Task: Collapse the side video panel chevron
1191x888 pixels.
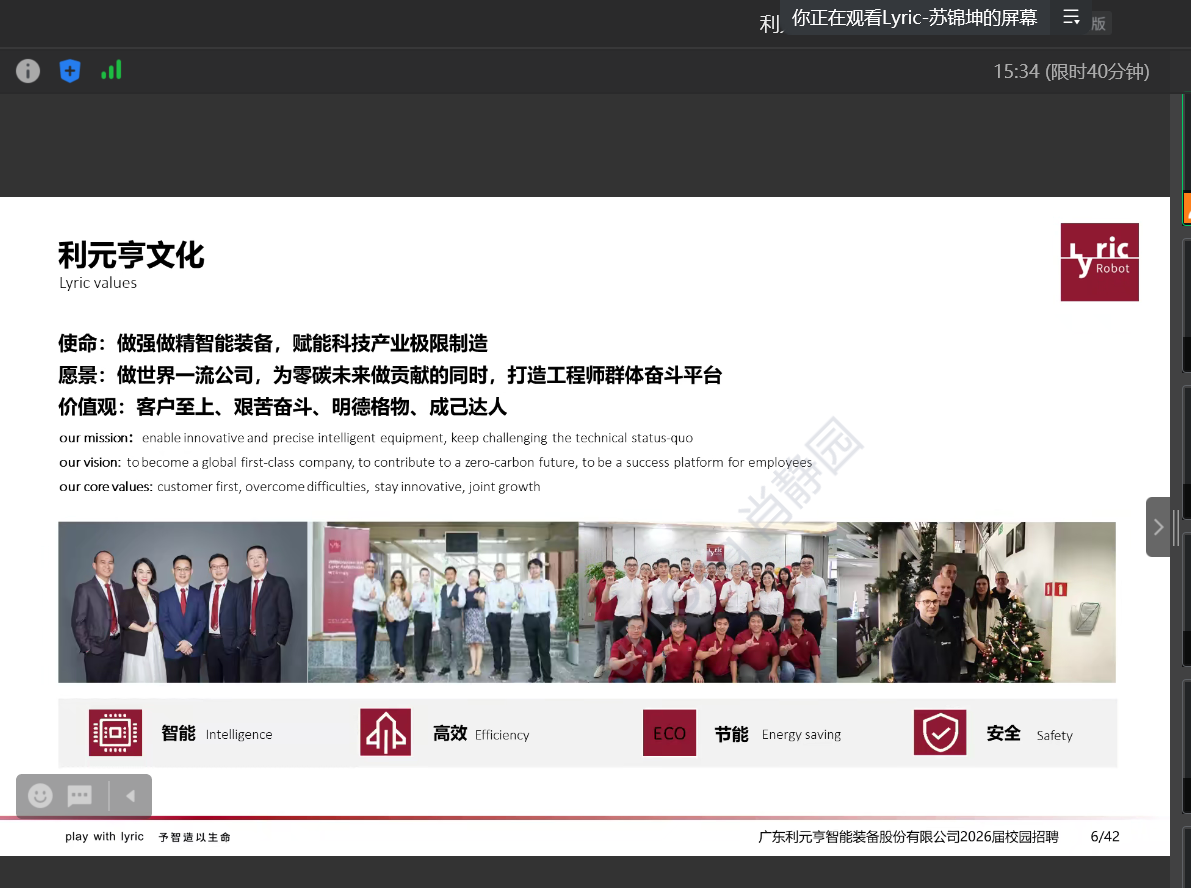Action: tap(1158, 527)
